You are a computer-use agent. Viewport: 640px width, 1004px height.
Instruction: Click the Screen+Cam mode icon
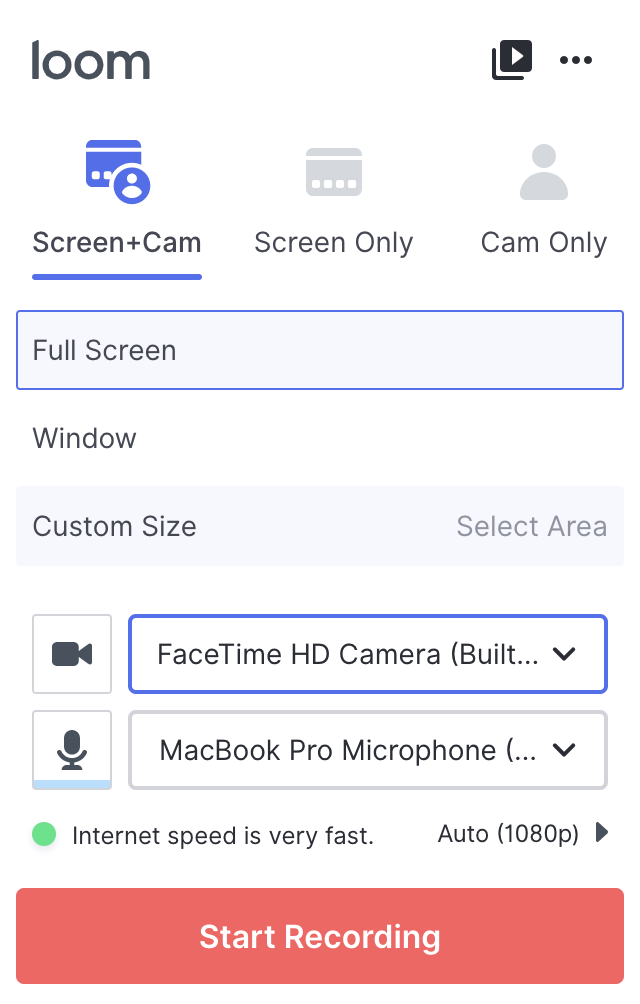click(117, 172)
